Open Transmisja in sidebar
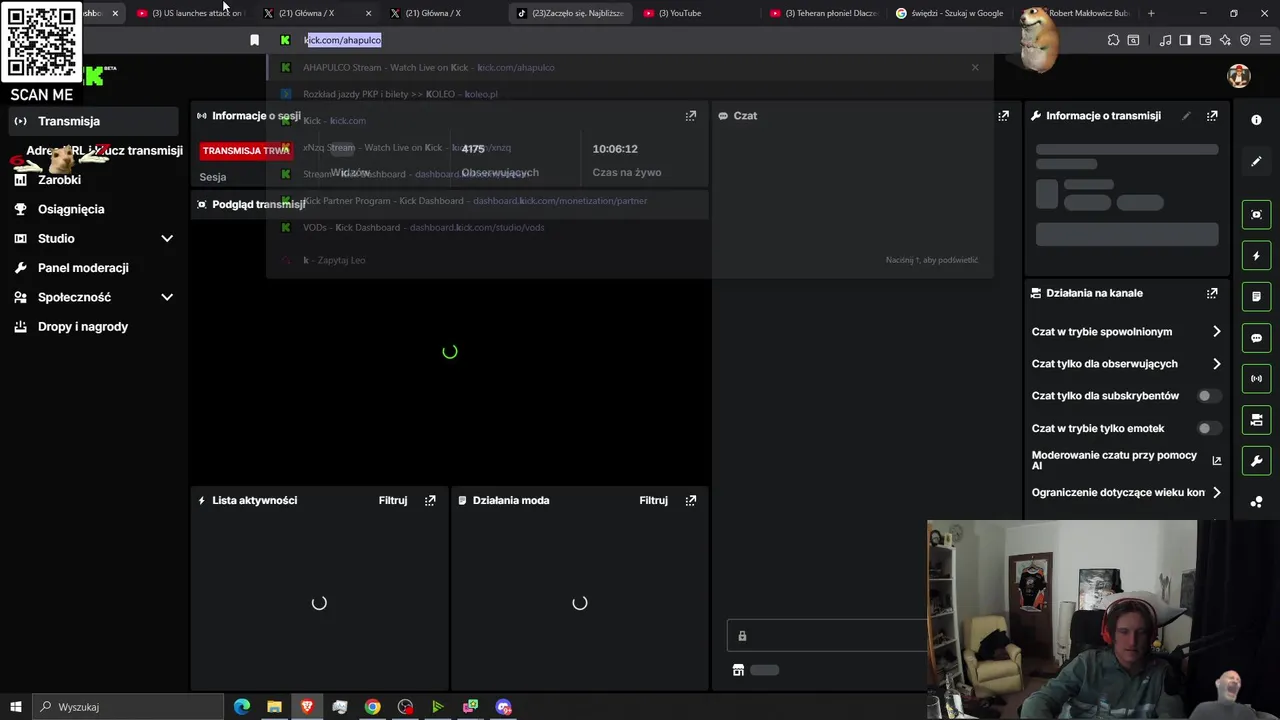This screenshot has width=1280, height=720. click(x=93, y=121)
